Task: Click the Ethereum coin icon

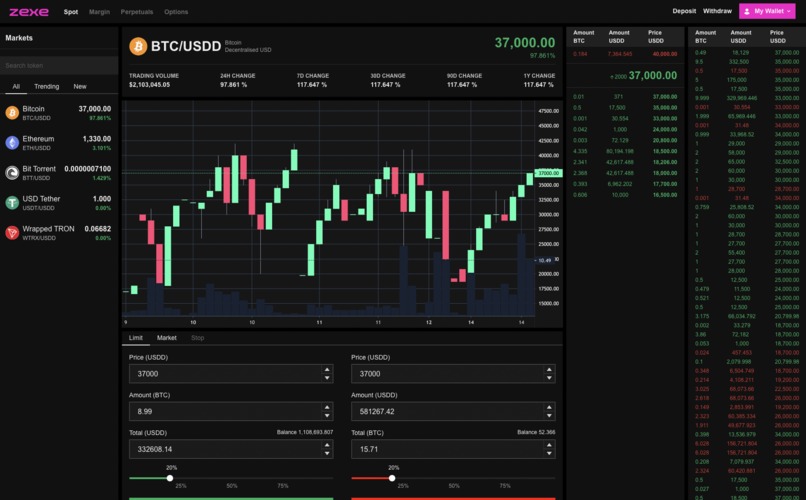Action: pyautogui.click(x=12, y=142)
